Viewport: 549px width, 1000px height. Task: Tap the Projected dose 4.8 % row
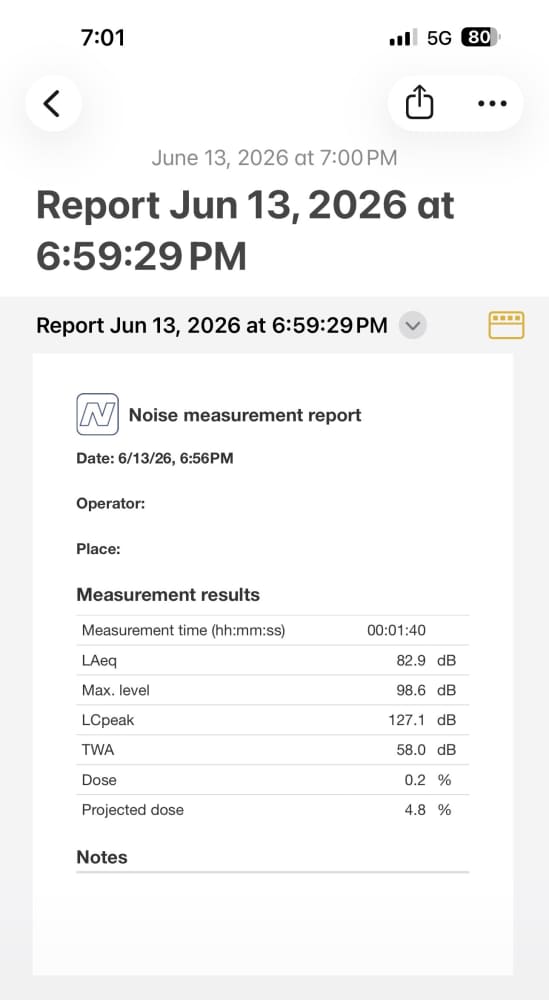tap(272, 810)
